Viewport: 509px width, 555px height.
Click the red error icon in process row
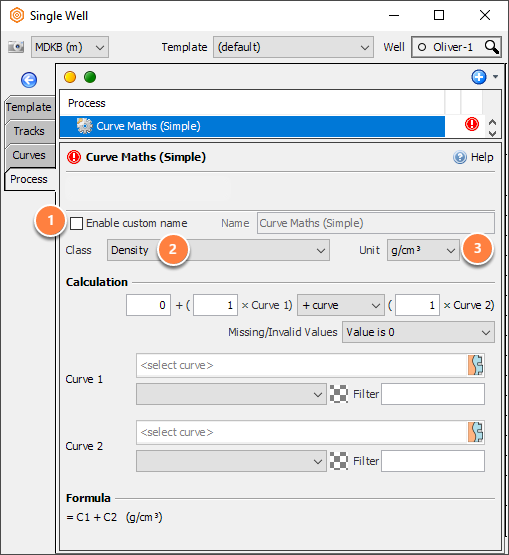(471, 124)
